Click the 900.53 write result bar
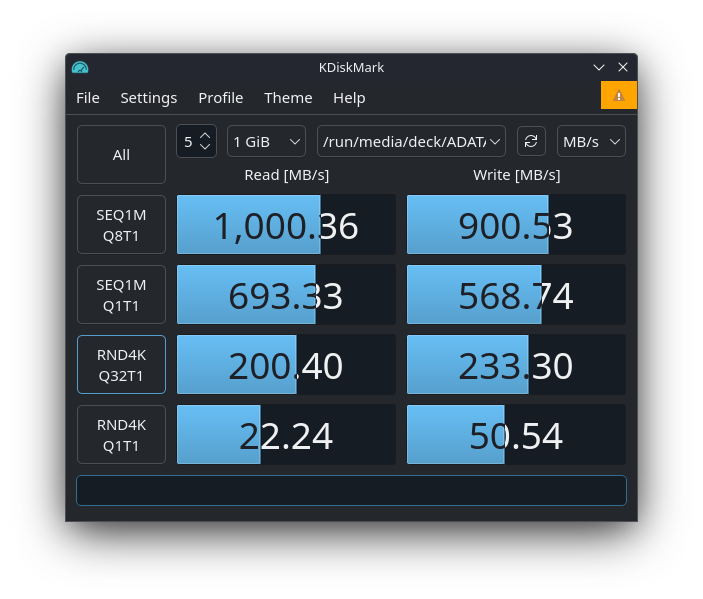Screen dimensions: 703x599 516,225
